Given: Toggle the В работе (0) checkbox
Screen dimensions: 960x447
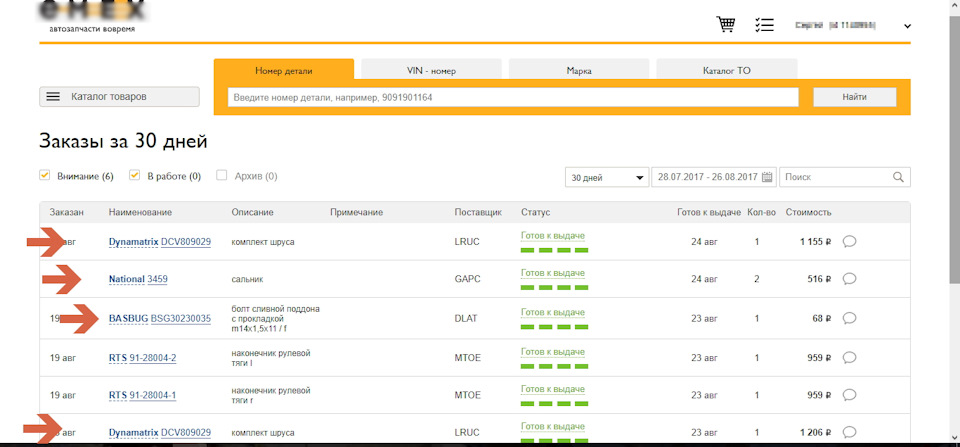Looking at the screenshot, I should pos(134,175).
